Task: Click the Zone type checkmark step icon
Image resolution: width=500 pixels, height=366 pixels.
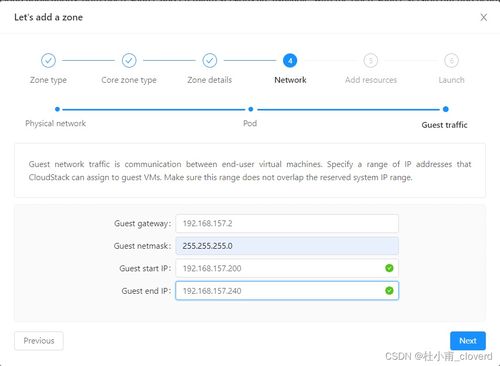Action: 48,61
